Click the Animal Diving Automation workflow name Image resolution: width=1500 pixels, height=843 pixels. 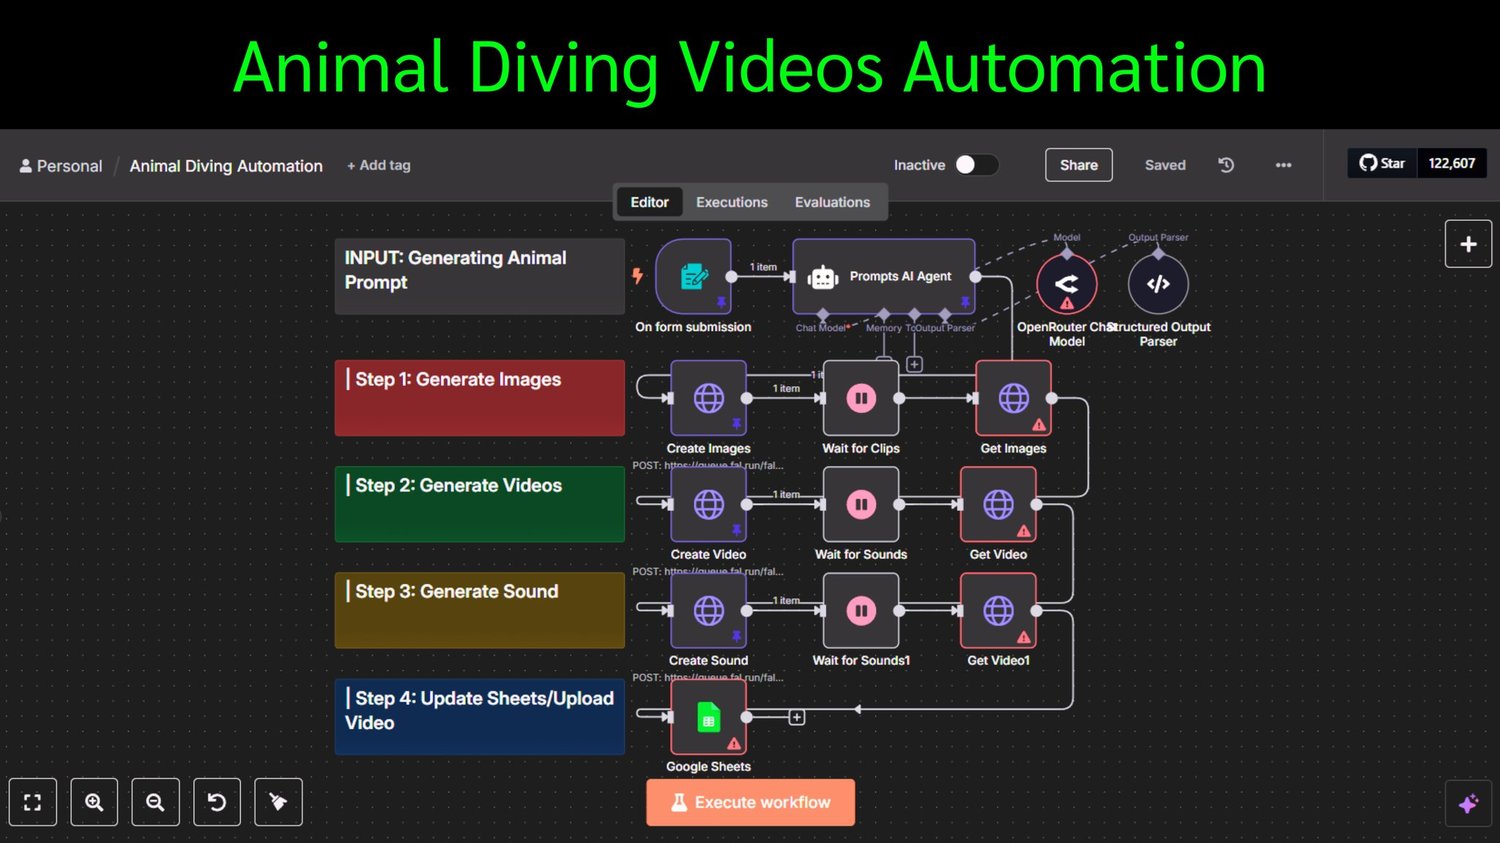226,166
